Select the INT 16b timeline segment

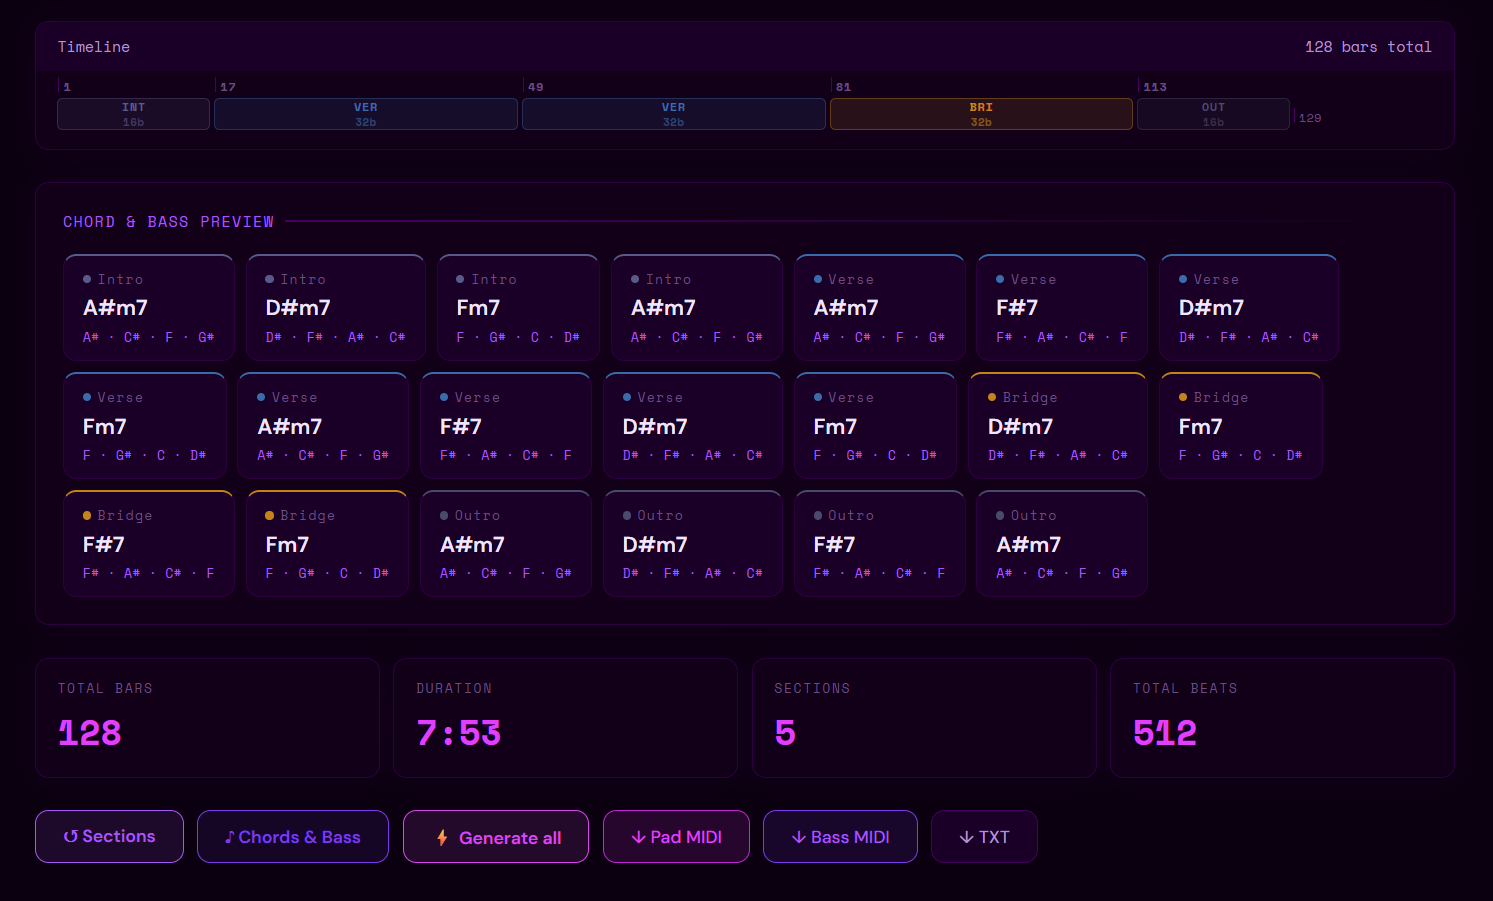tap(133, 114)
